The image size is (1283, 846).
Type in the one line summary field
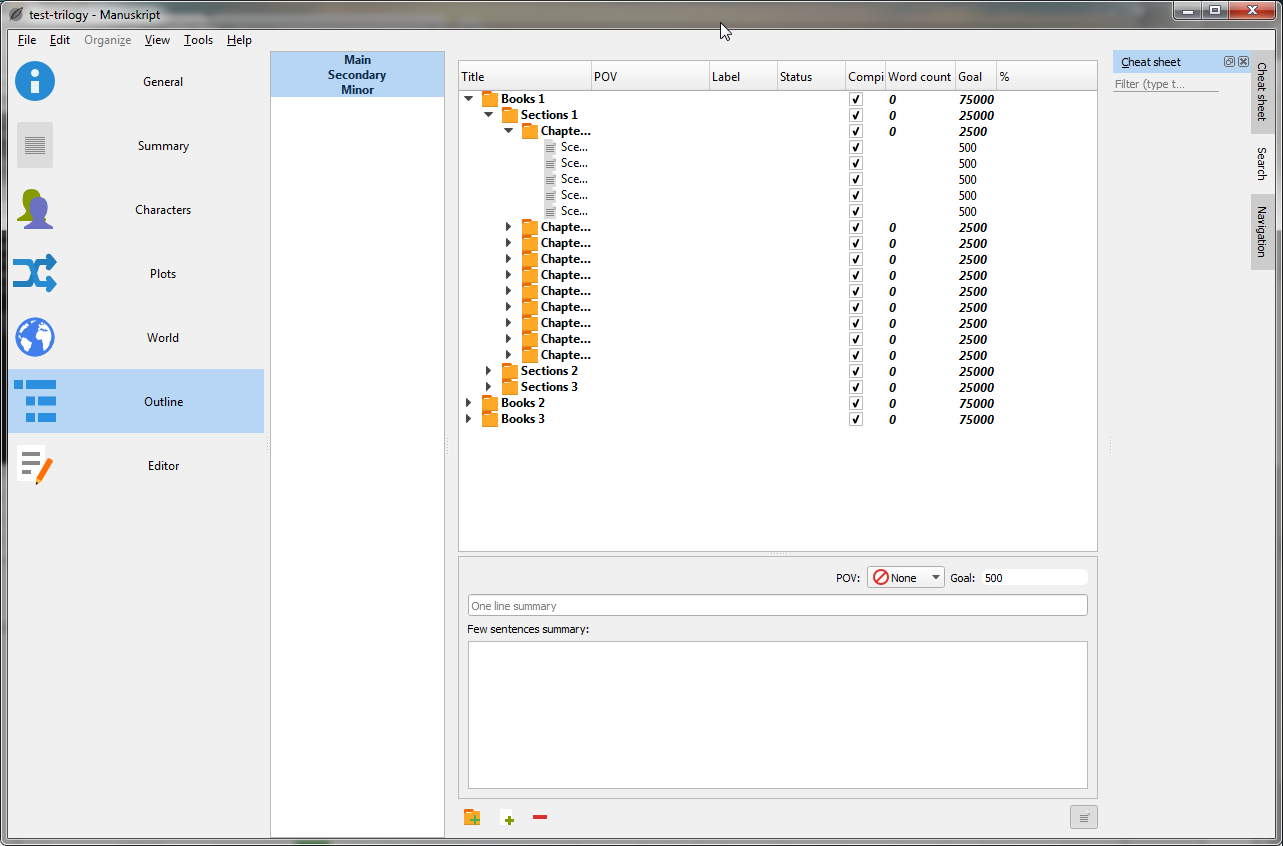coord(776,604)
